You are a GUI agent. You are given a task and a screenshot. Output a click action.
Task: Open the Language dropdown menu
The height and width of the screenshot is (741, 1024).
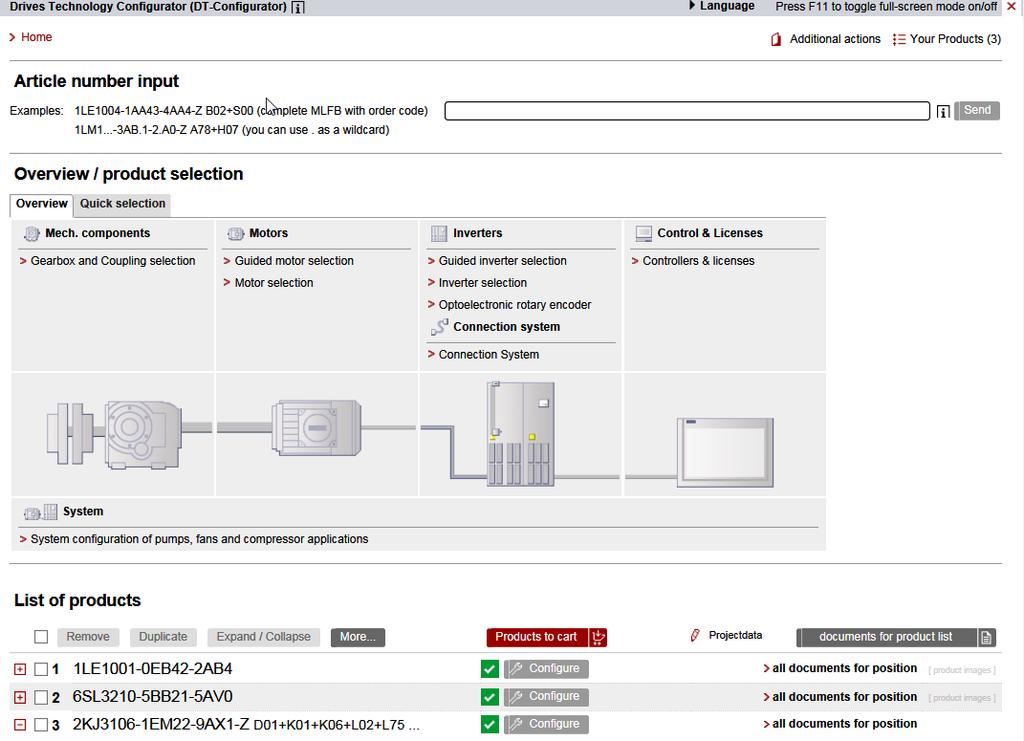[x=722, y=6]
